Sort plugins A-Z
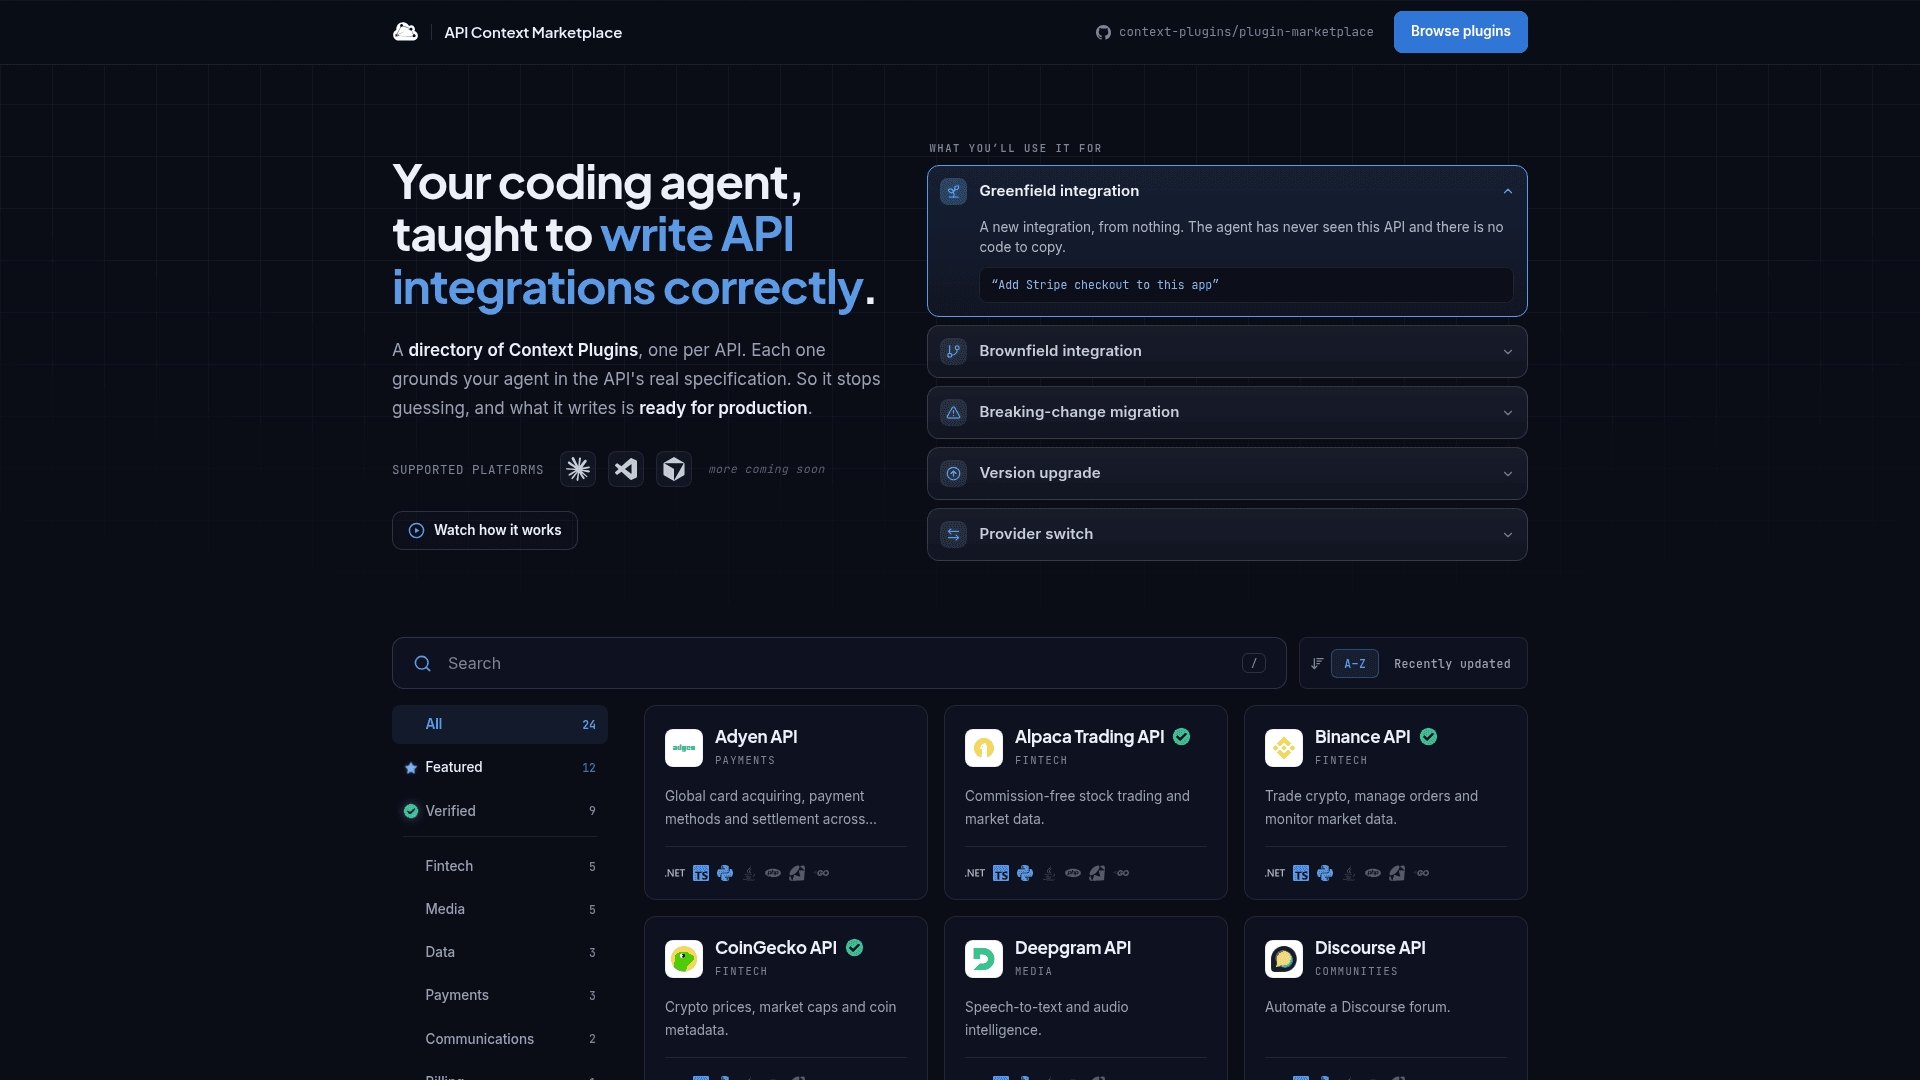This screenshot has height=1080, width=1920. click(1355, 663)
